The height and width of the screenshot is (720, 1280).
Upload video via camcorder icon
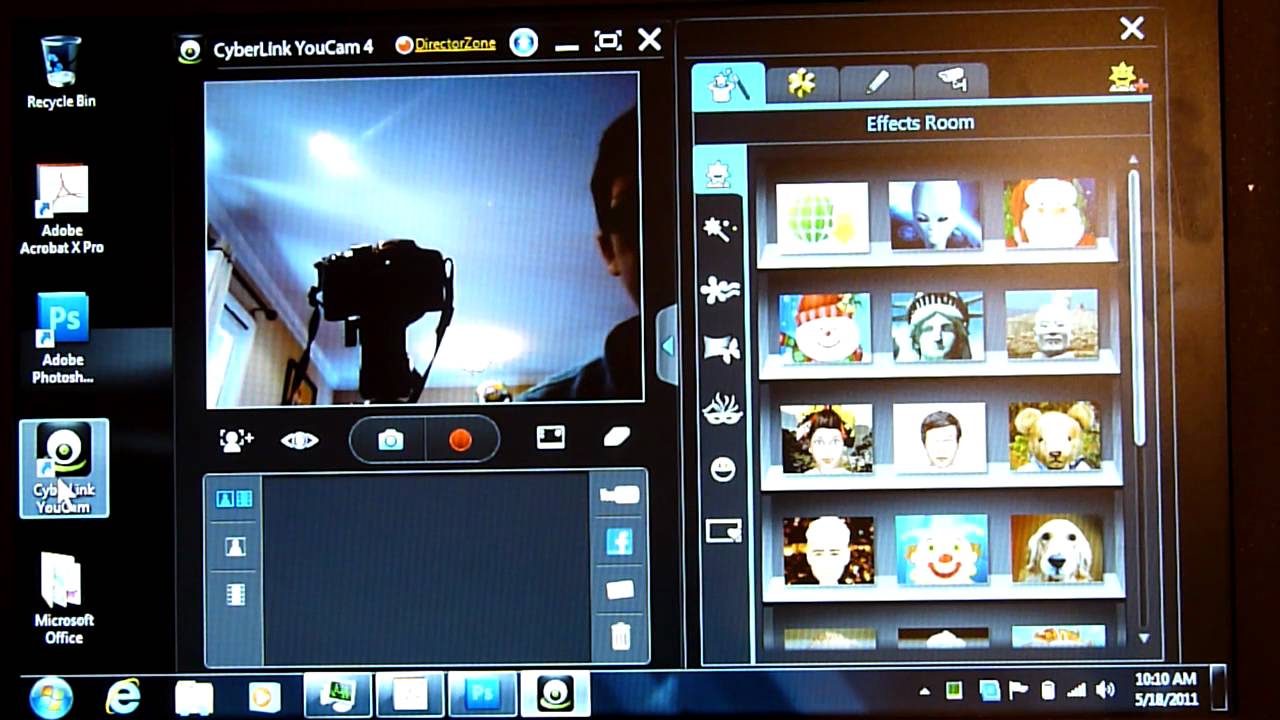[x=619, y=495]
